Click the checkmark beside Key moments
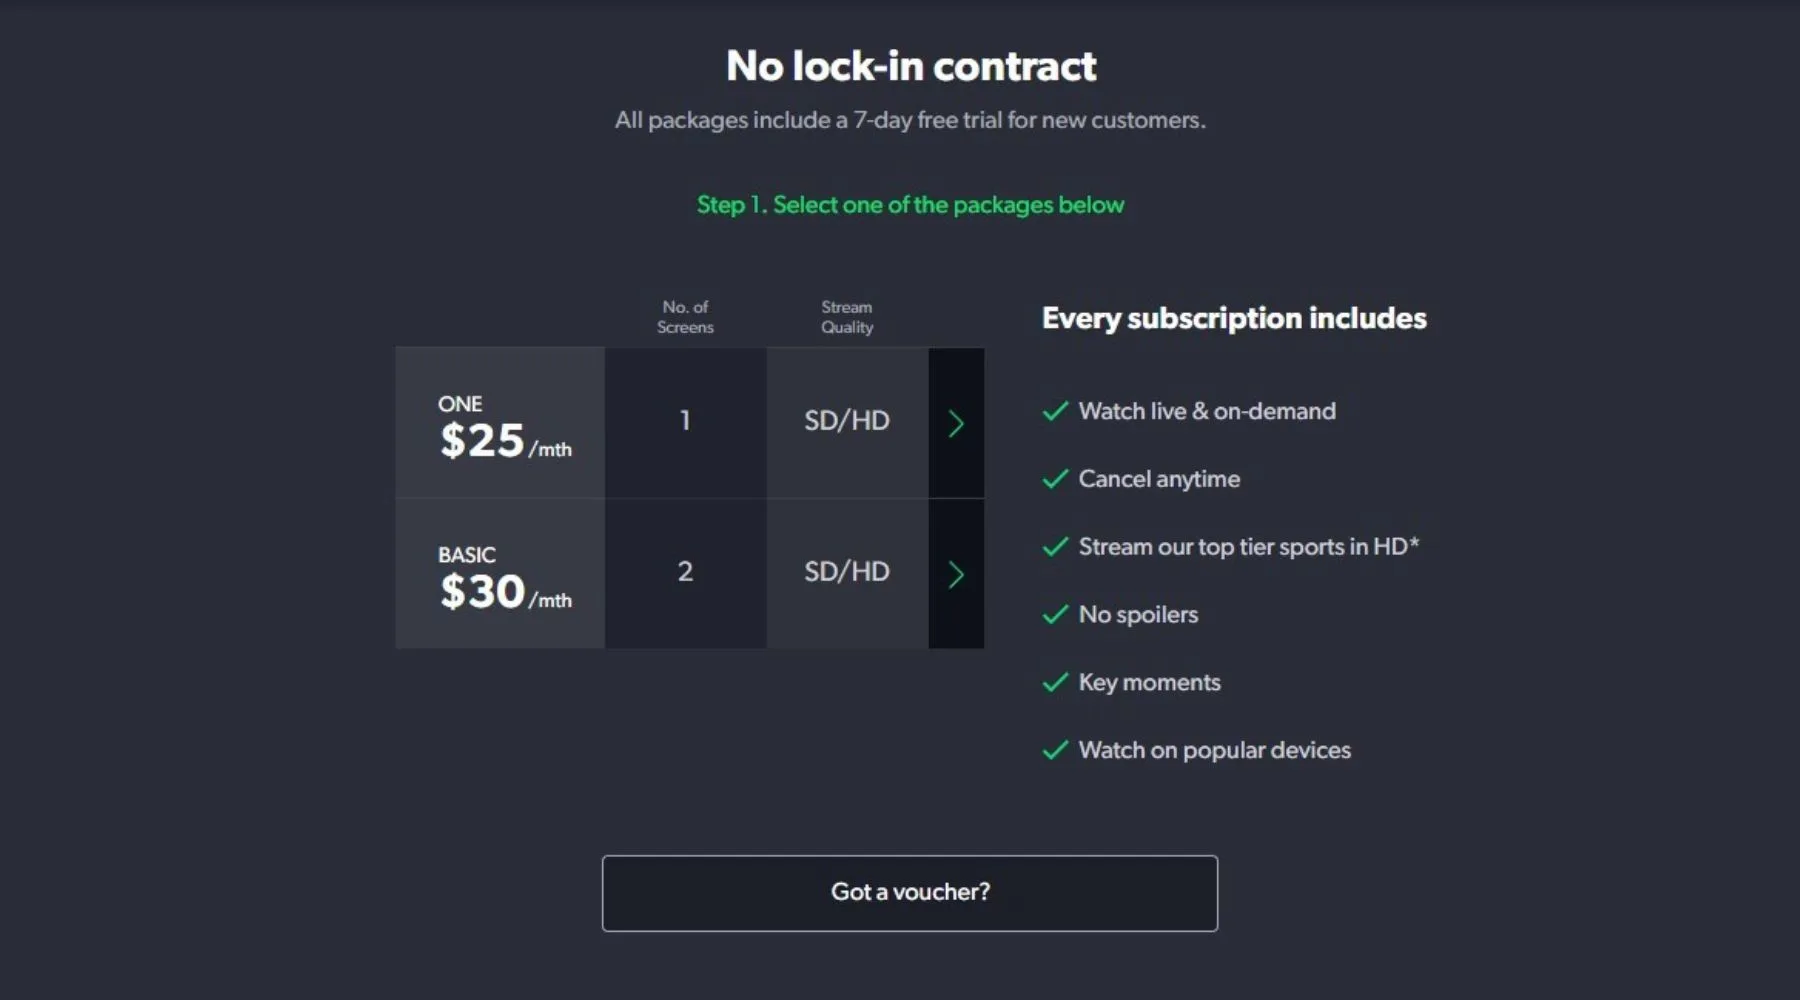The image size is (1800, 1000). 1055,683
